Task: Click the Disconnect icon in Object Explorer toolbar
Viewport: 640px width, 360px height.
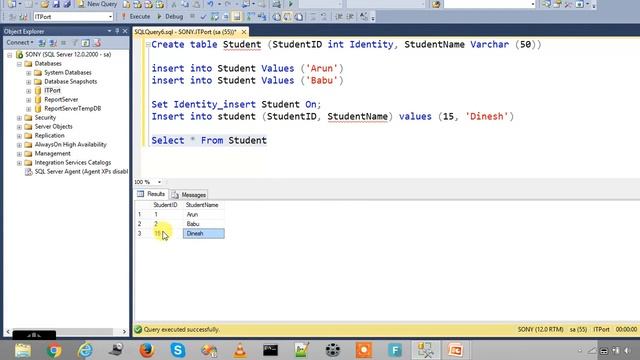Action: click(x=53, y=42)
